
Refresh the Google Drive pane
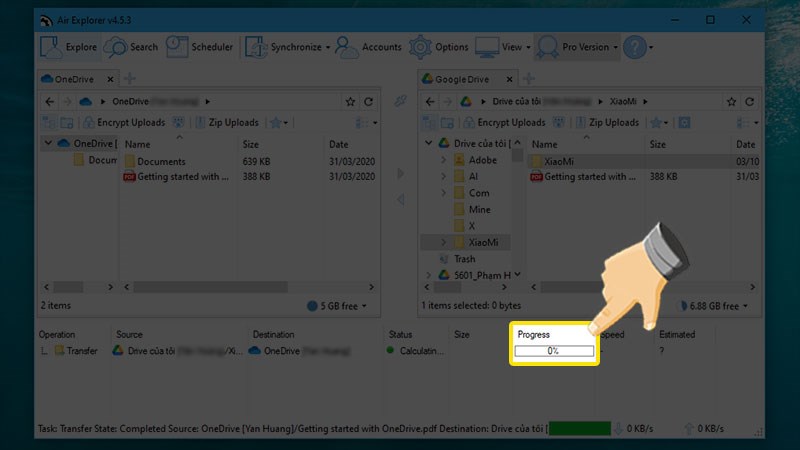[749, 102]
